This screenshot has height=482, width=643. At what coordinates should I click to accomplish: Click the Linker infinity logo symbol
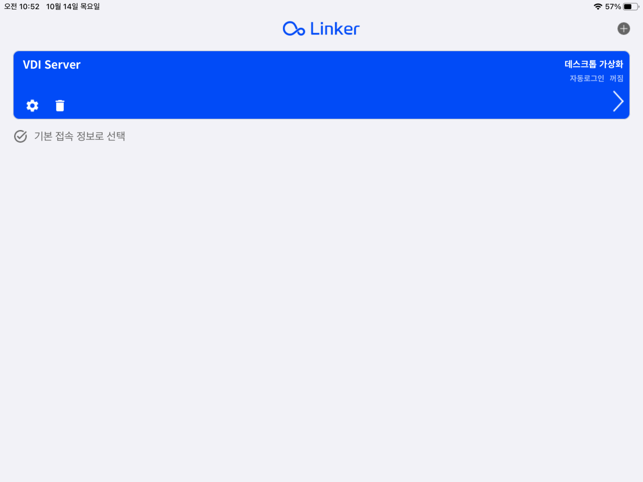[x=294, y=29]
